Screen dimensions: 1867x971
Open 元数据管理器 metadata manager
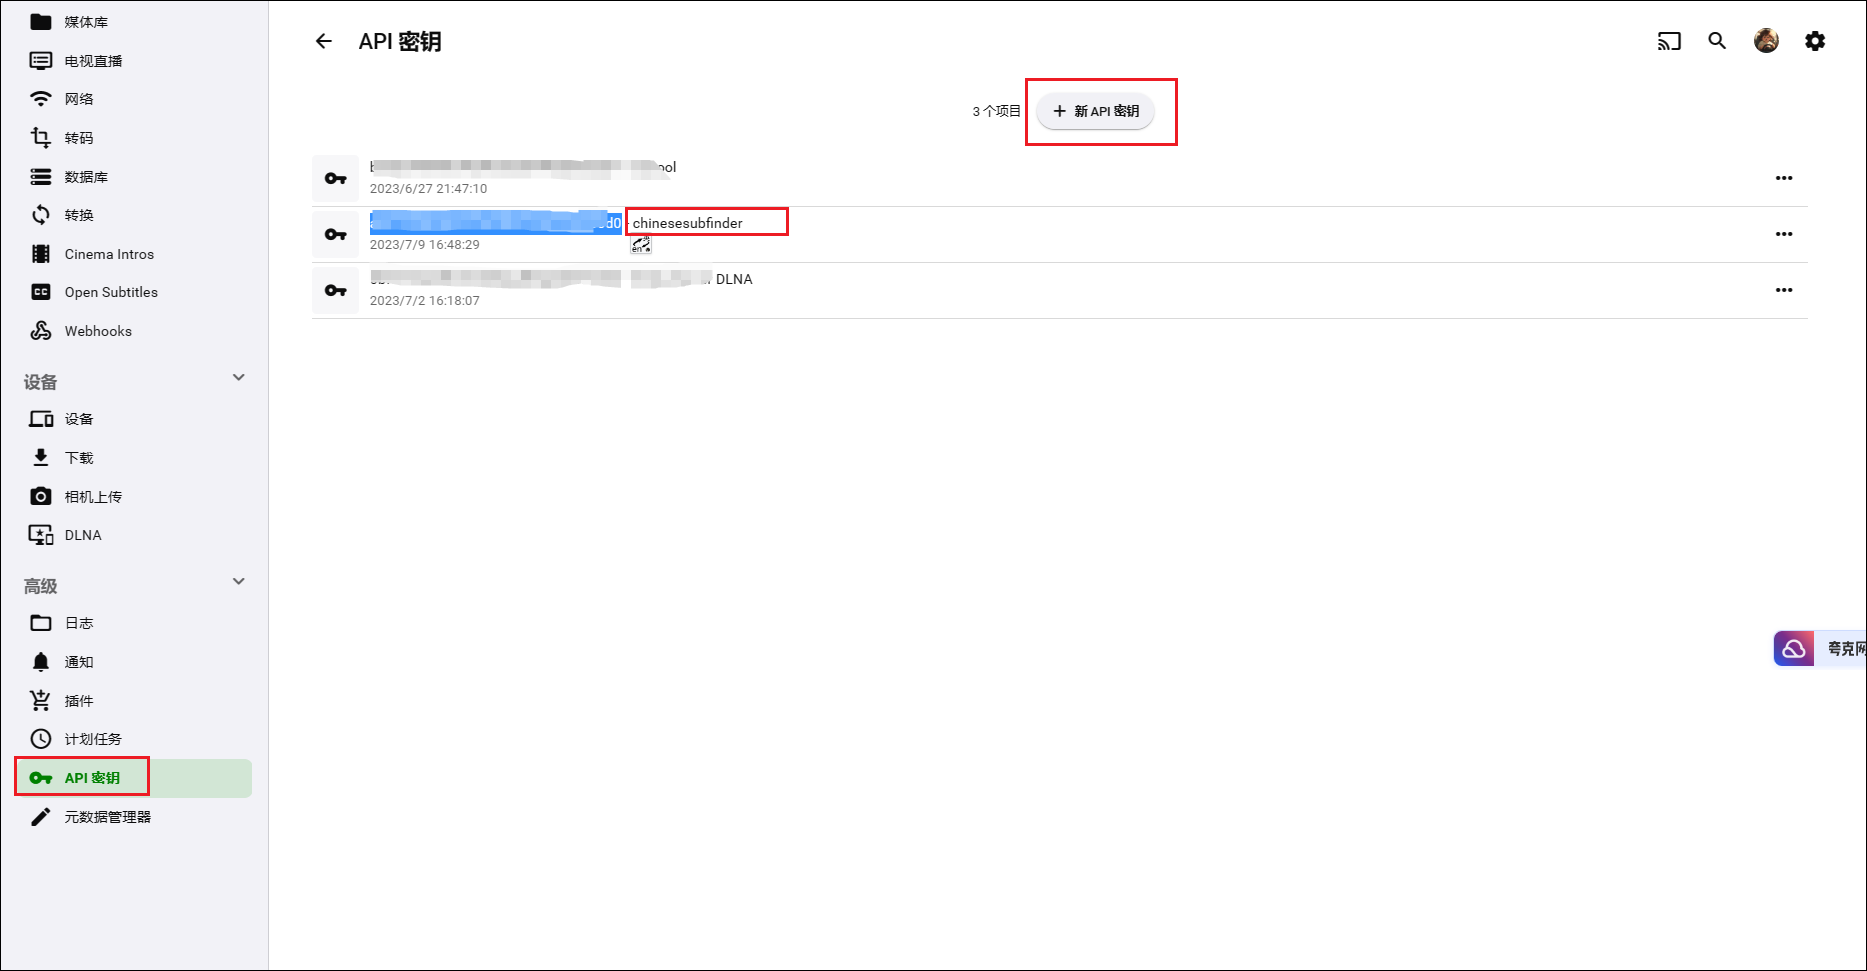107,817
